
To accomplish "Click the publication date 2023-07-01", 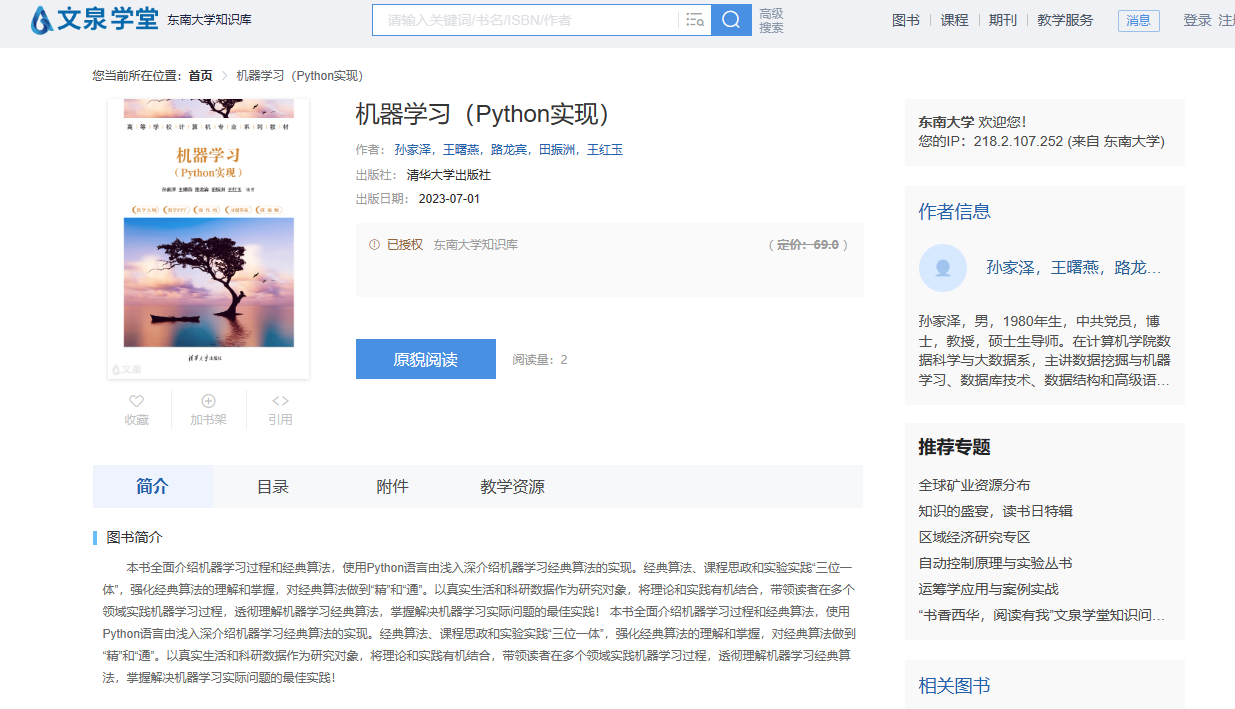I will click(449, 199).
